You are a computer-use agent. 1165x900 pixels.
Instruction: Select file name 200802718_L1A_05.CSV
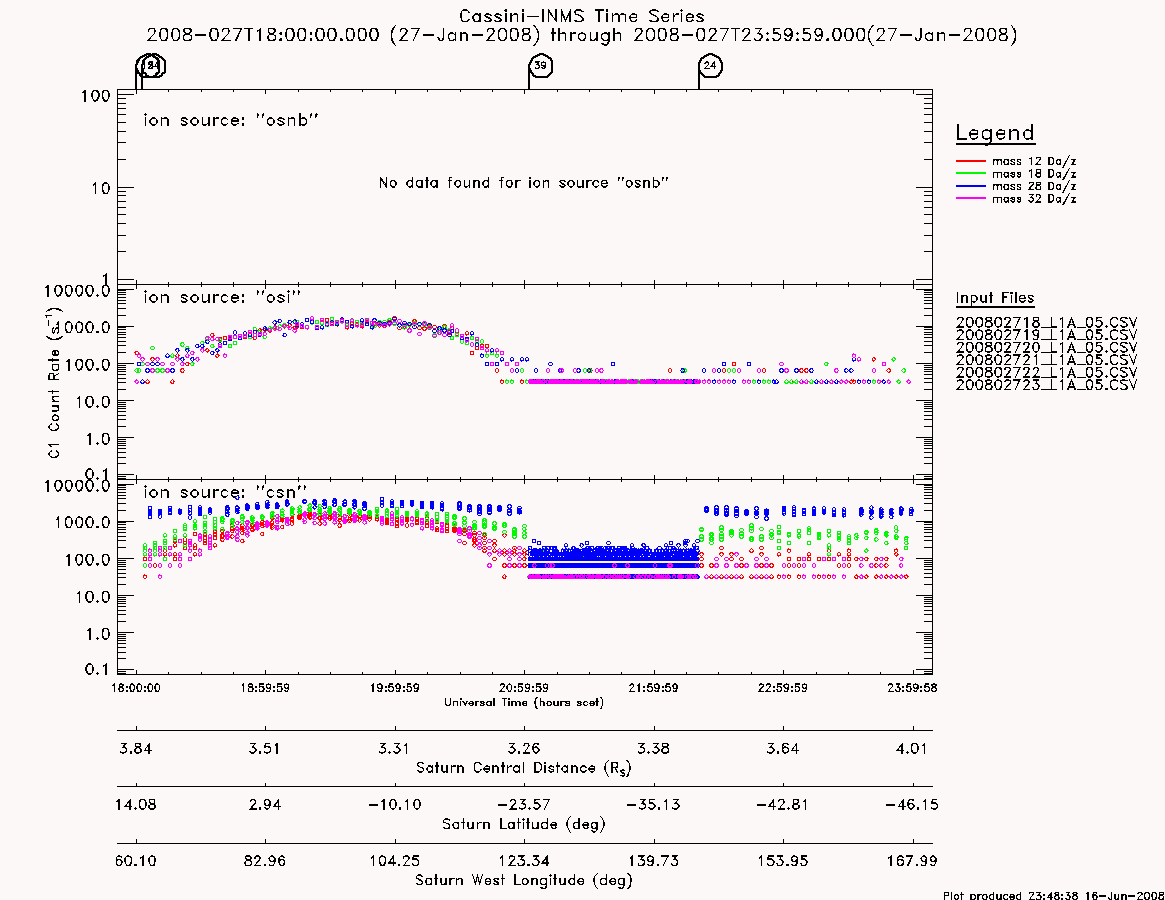pyautogui.click(x=1046, y=323)
